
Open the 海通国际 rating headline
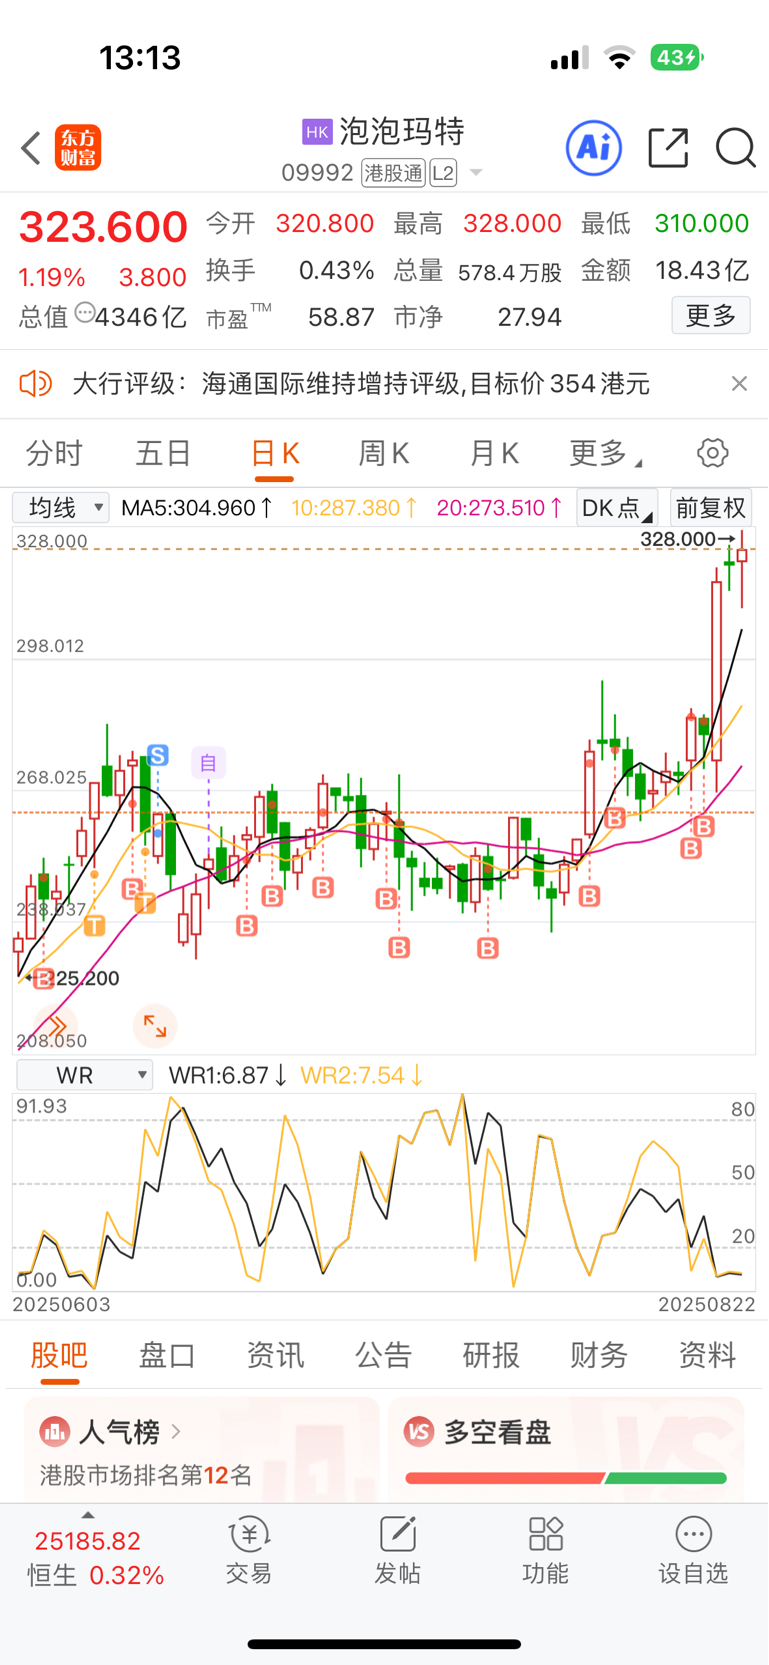click(x=361, y=383)
